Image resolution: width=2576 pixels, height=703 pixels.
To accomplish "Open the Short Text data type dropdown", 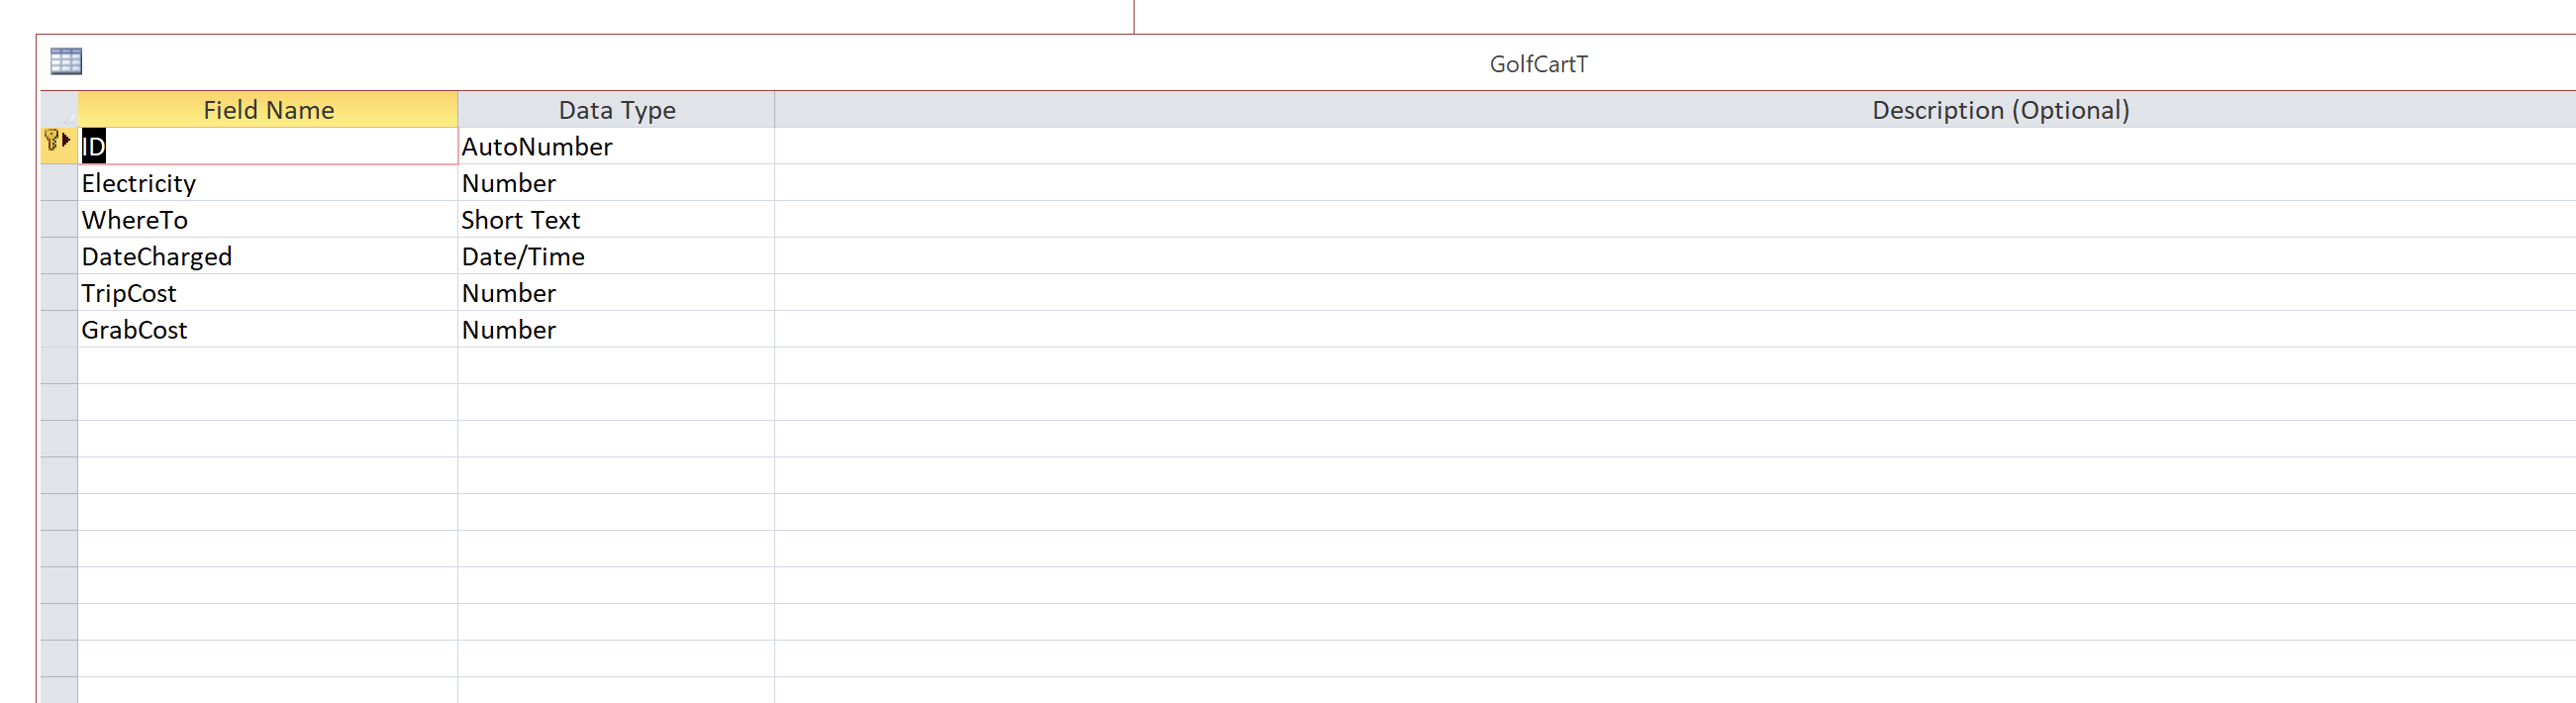I will pyautogui.click(x=616, y=220).
